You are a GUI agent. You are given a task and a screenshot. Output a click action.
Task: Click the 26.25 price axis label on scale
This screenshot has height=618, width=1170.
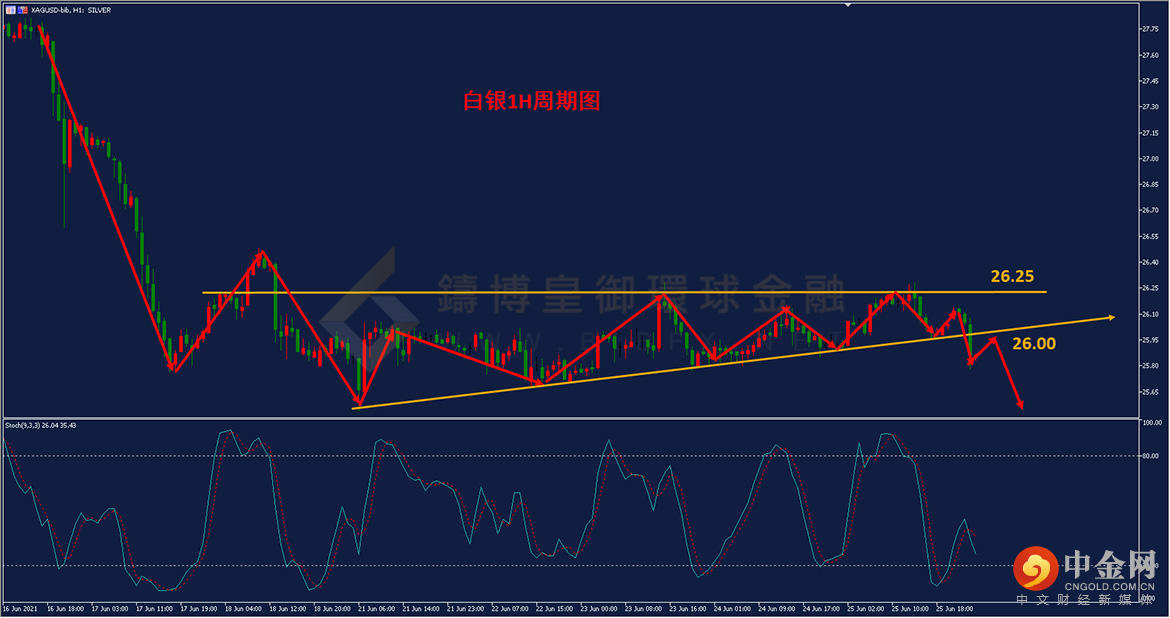coord(1150,288)
